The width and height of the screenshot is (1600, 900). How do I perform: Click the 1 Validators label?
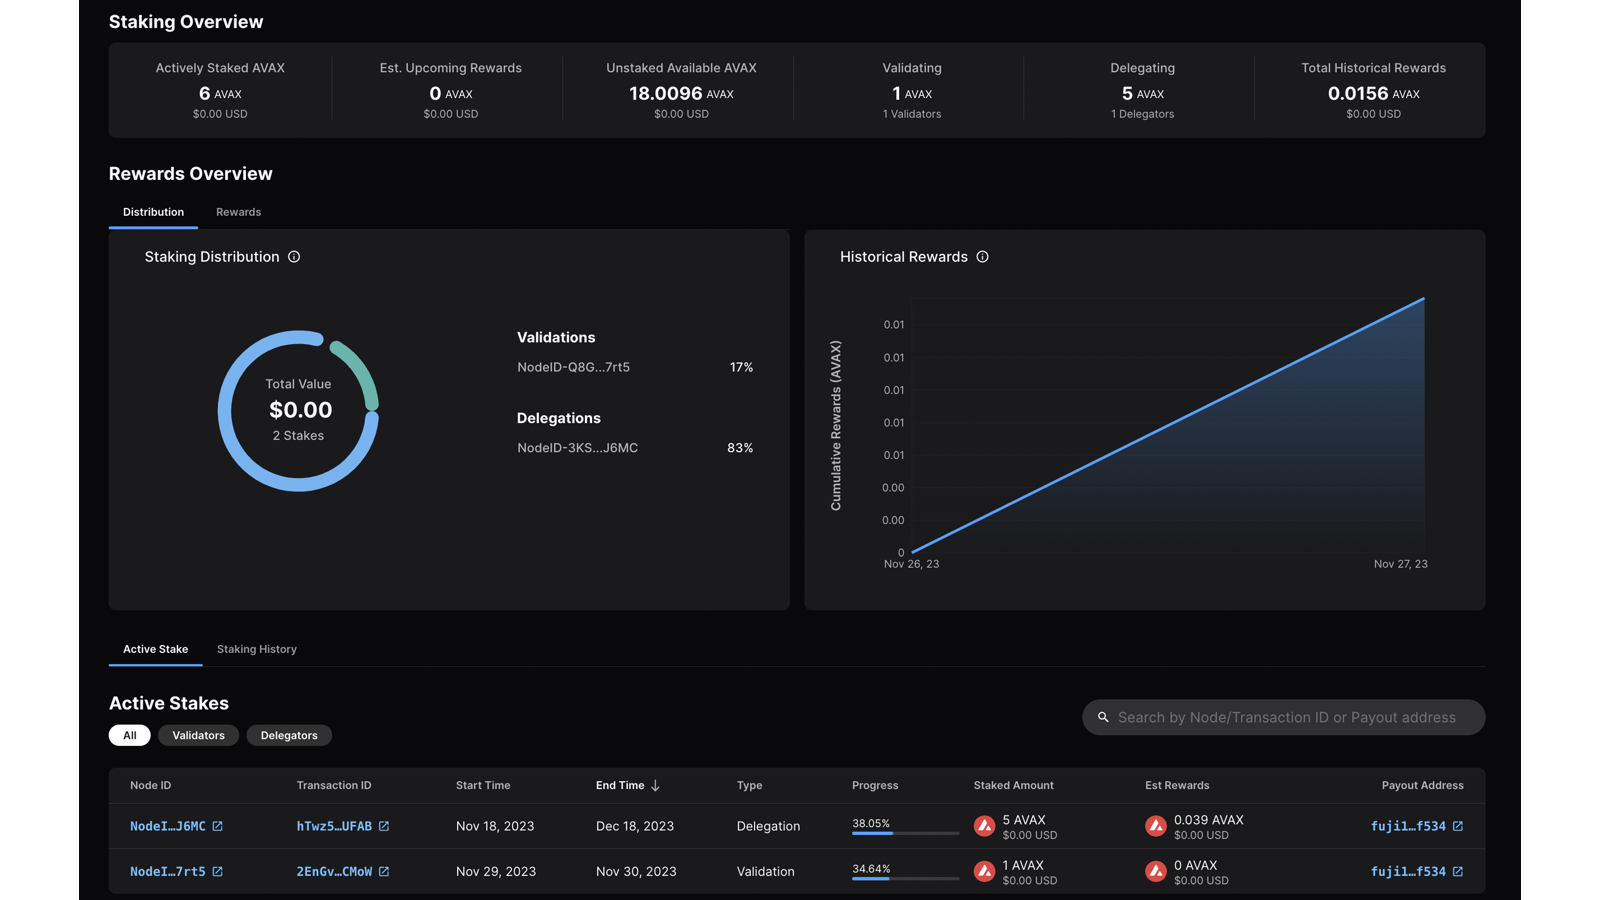(x=912, y=114)
